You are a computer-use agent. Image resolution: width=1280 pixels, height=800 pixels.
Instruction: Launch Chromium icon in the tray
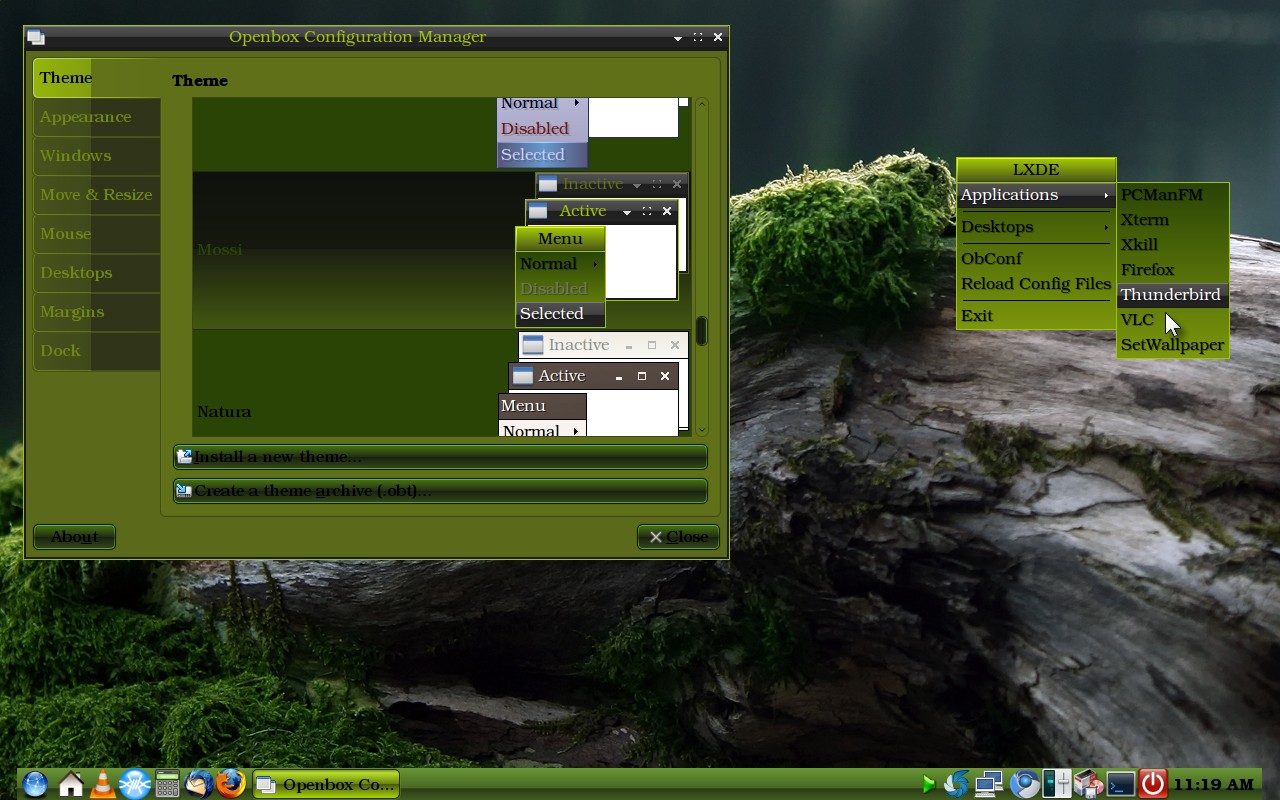[1024, 784]
